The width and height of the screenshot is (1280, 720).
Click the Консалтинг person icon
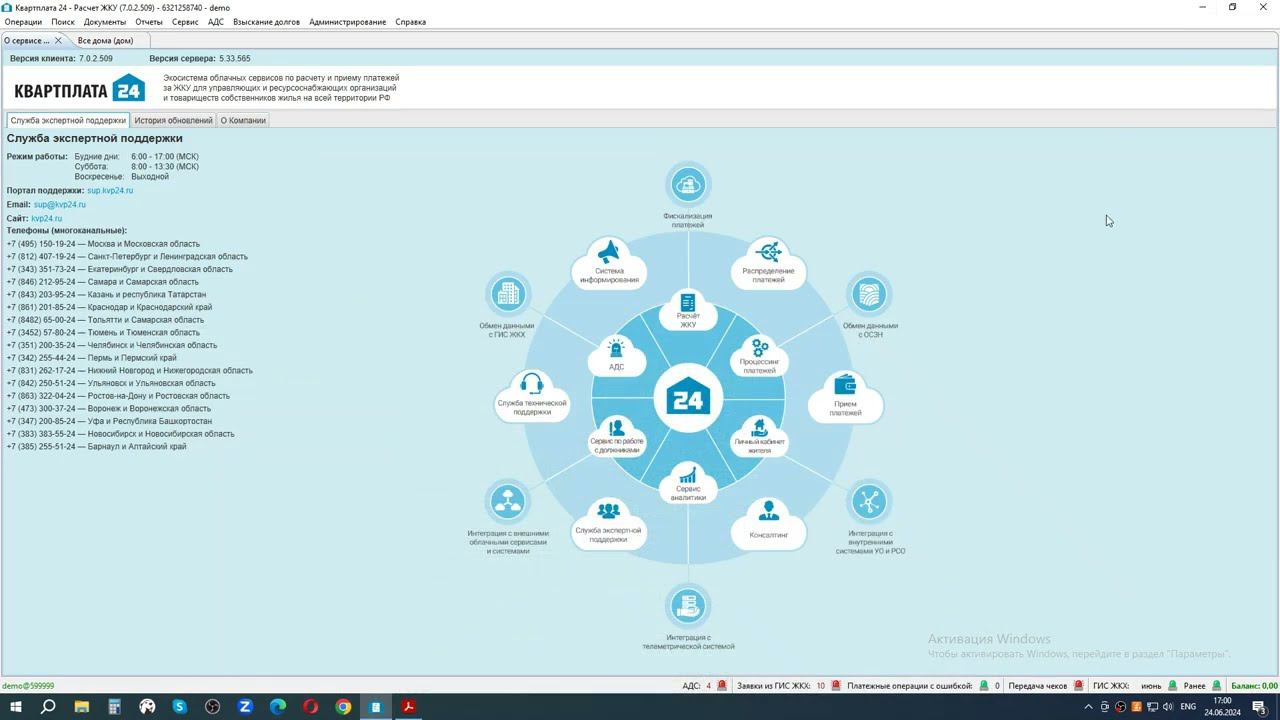[x=769, y=511]
